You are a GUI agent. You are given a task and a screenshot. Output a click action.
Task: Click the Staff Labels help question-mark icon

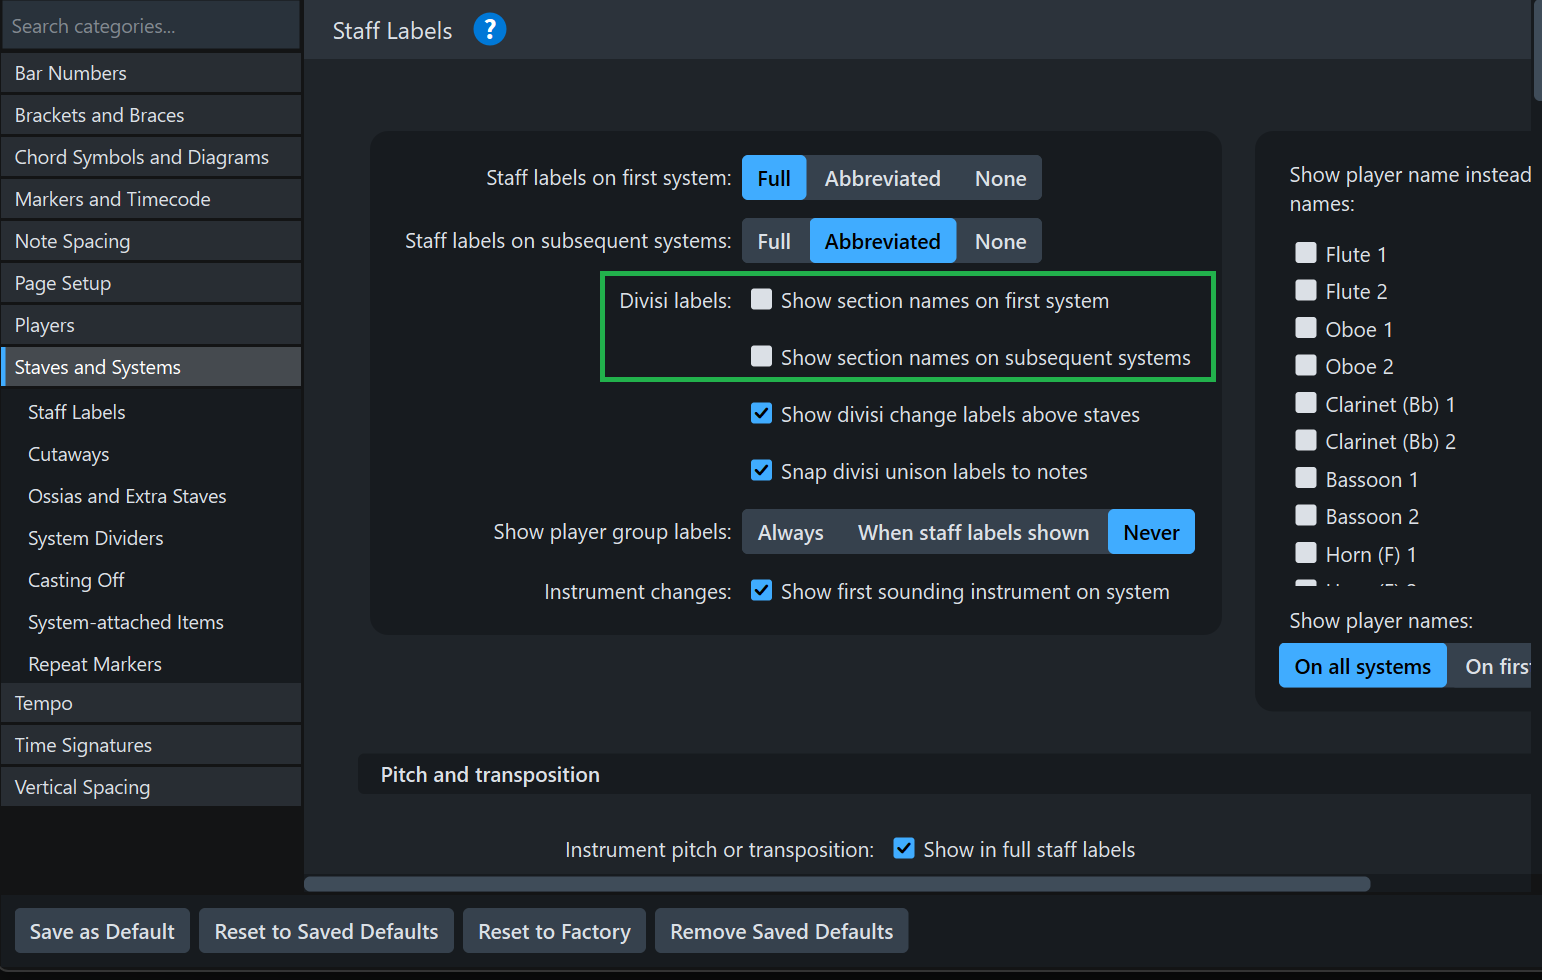click(489, 30)
